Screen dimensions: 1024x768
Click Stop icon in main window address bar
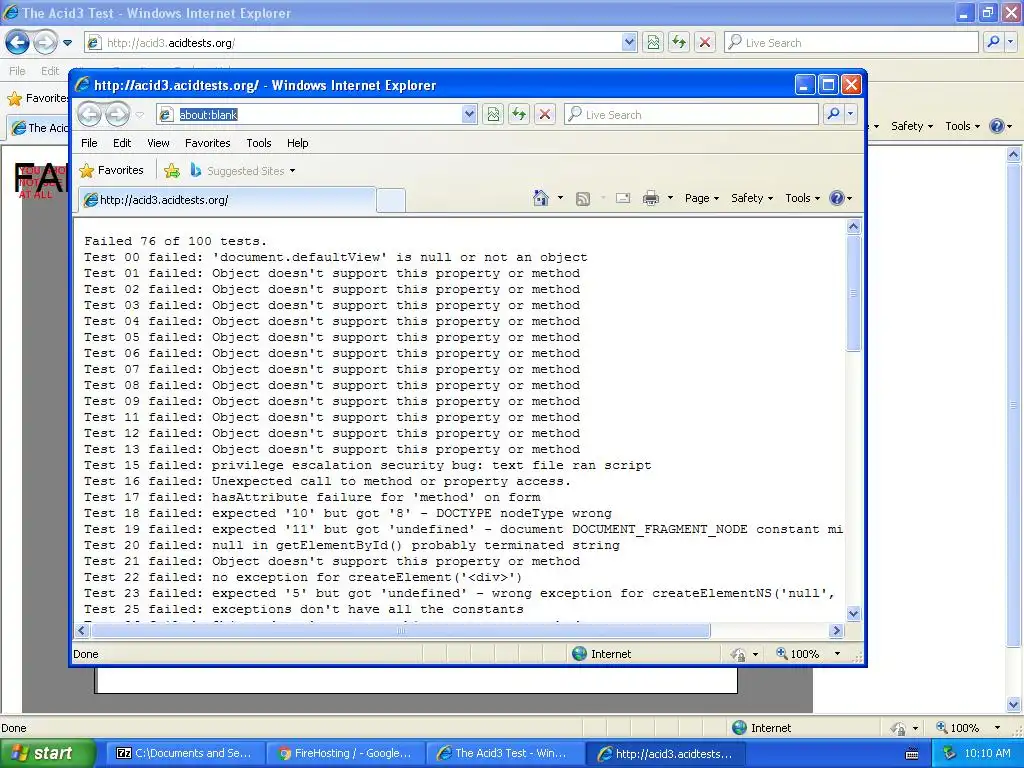coord(705,42)
